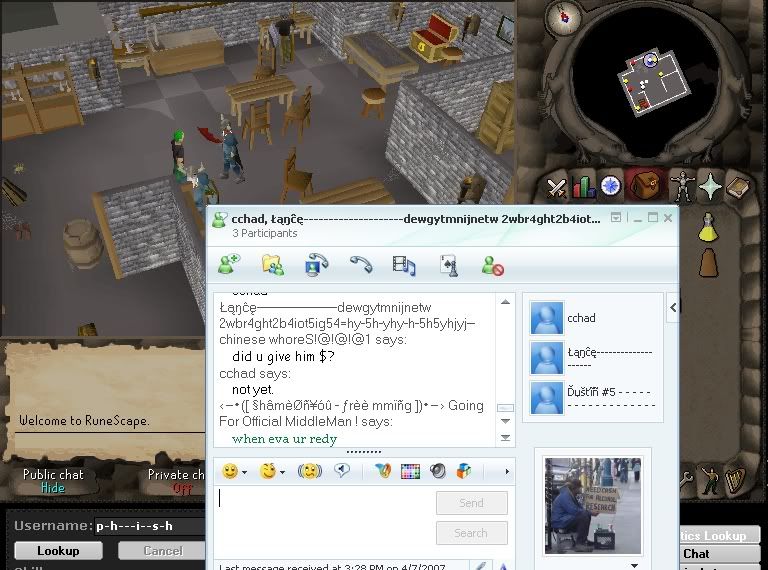The image size is (768, 570).
Task: Click the Search button in chat
Action: pyautogui.click(x=472, y=533)
